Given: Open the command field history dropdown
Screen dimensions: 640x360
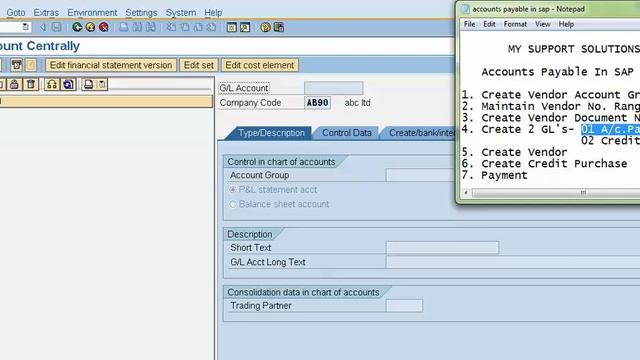Looking at the screenshot, I should point(25,27).
